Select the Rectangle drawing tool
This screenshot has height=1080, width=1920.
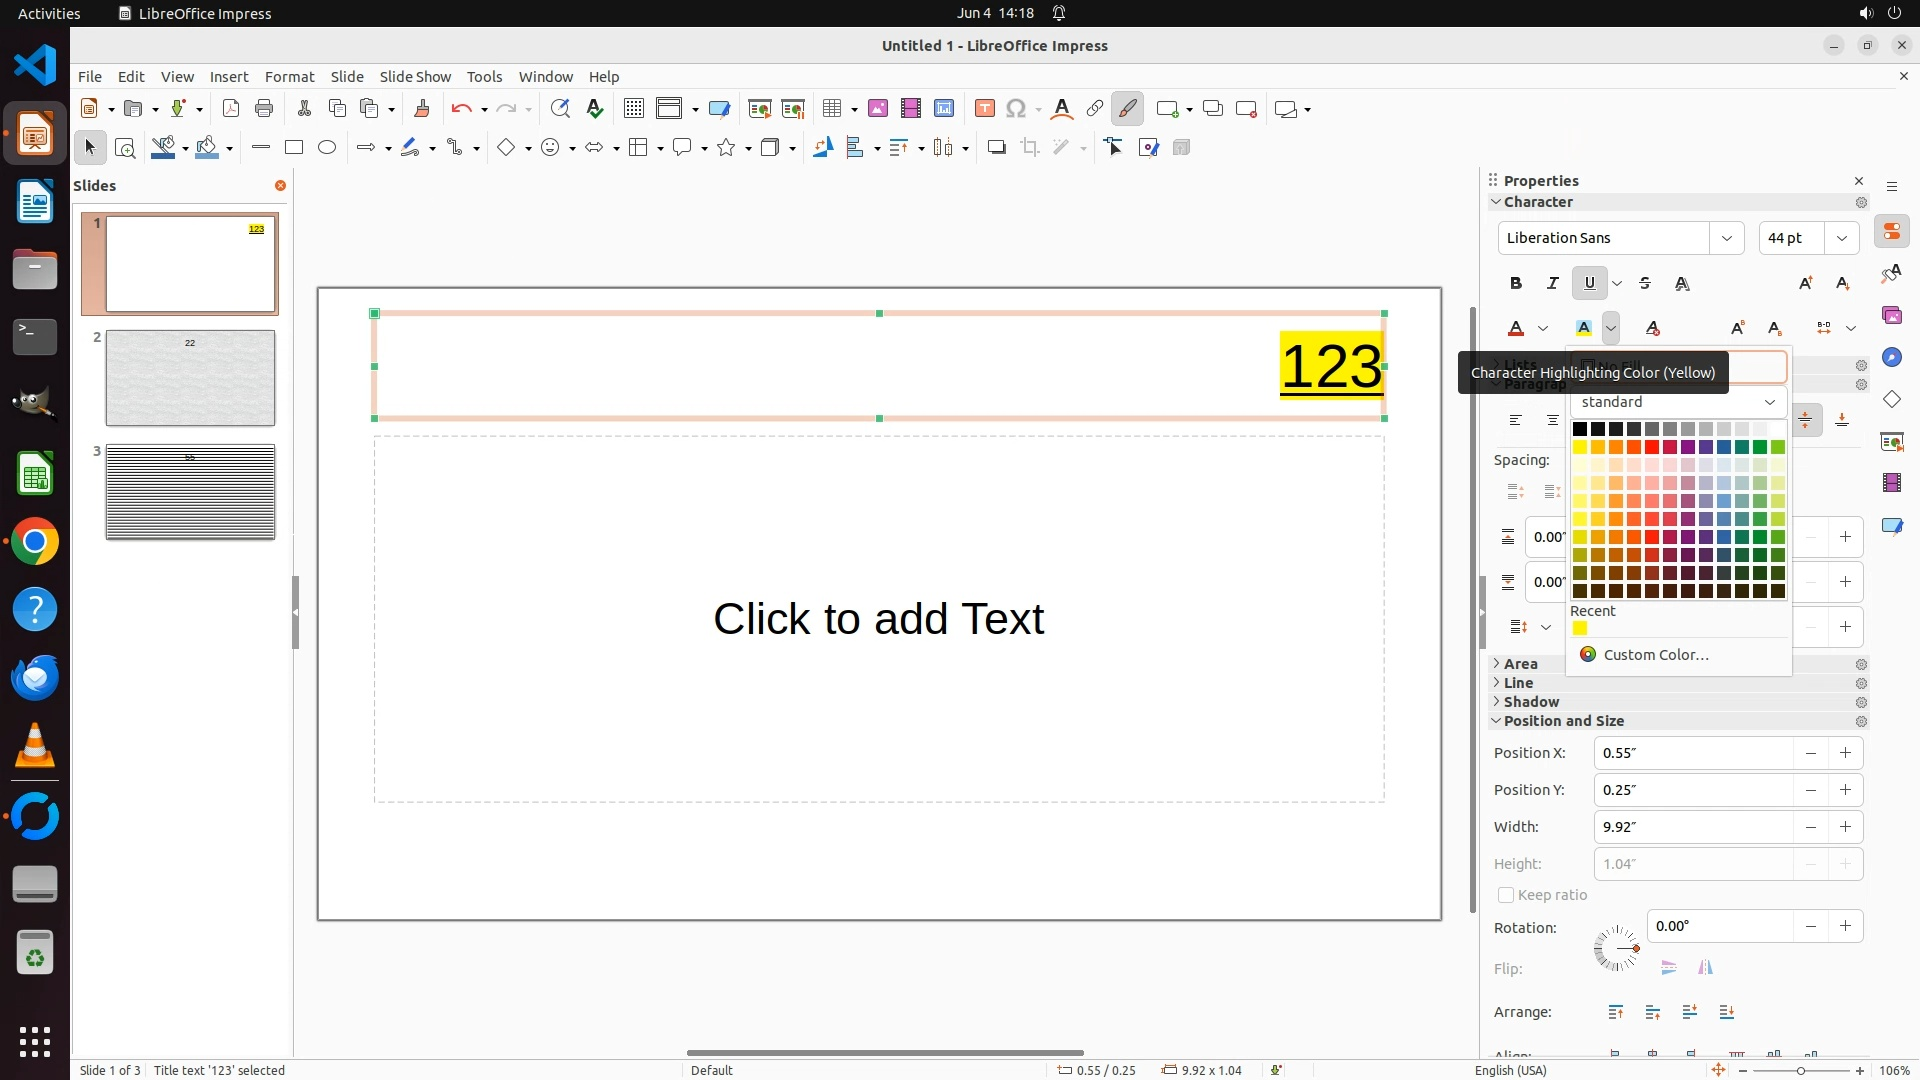pos(294,148)
